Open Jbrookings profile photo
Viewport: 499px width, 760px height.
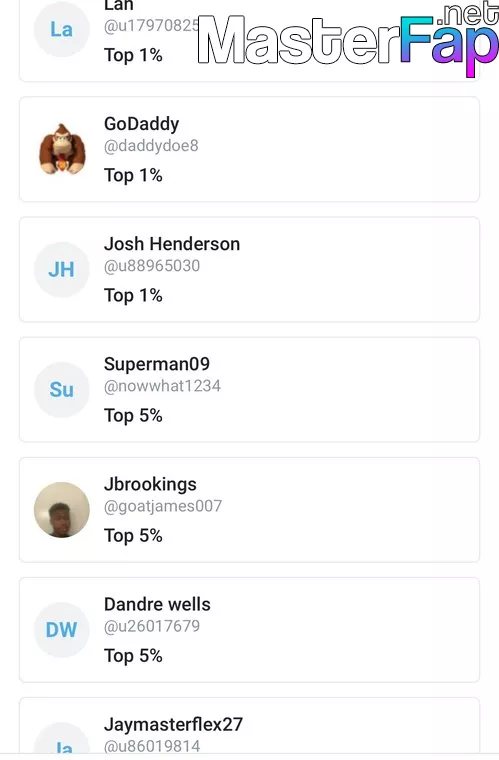(x=62, y=510)
